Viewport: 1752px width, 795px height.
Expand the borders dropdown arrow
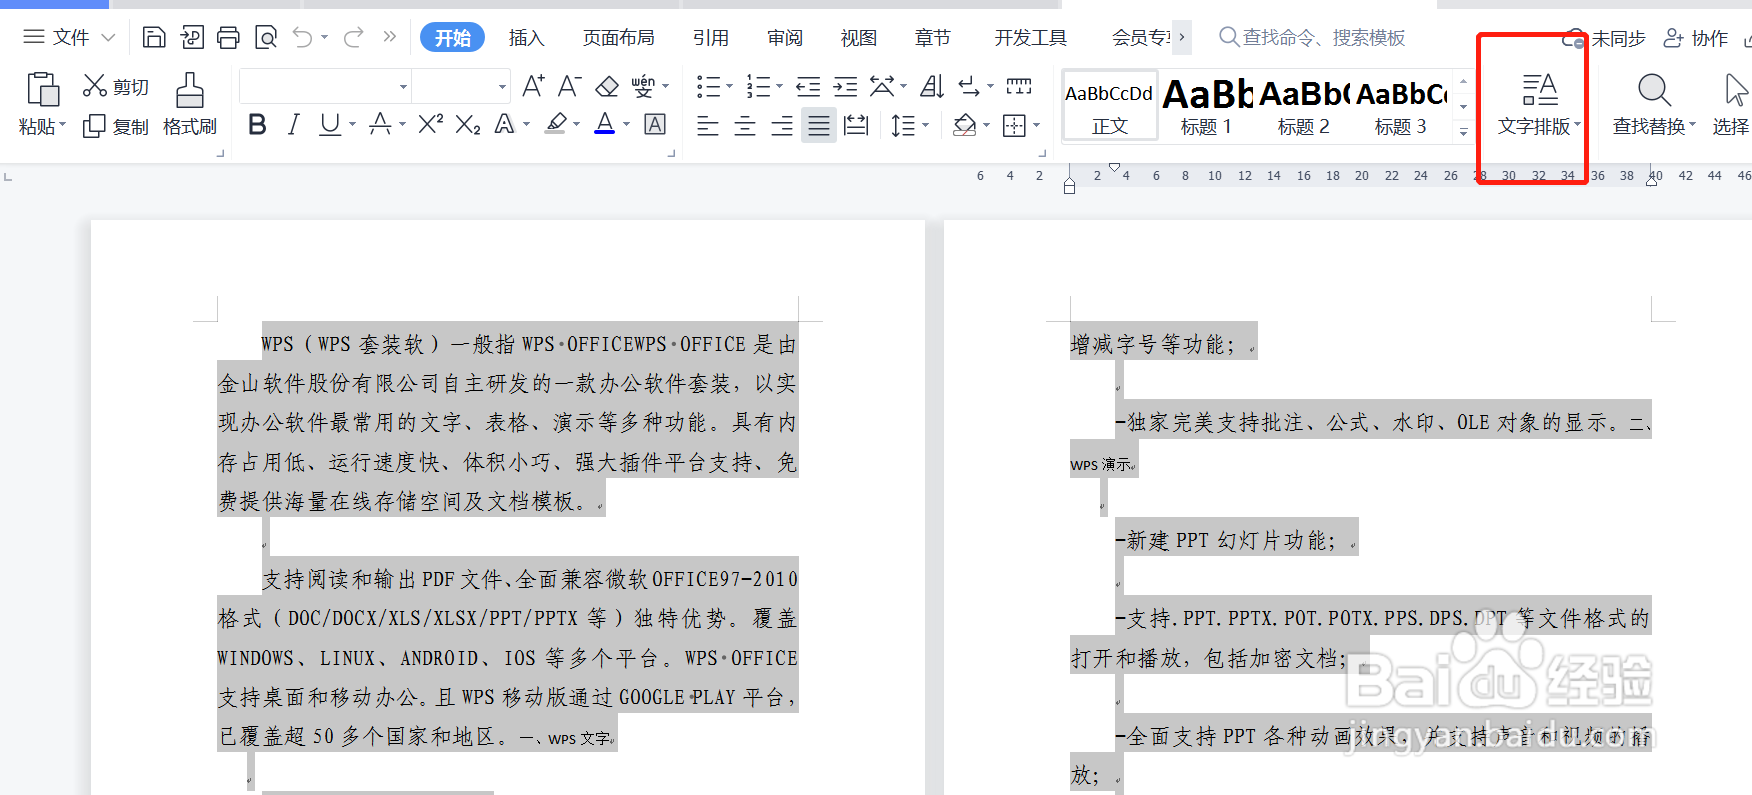click(x=1037, y=125)
